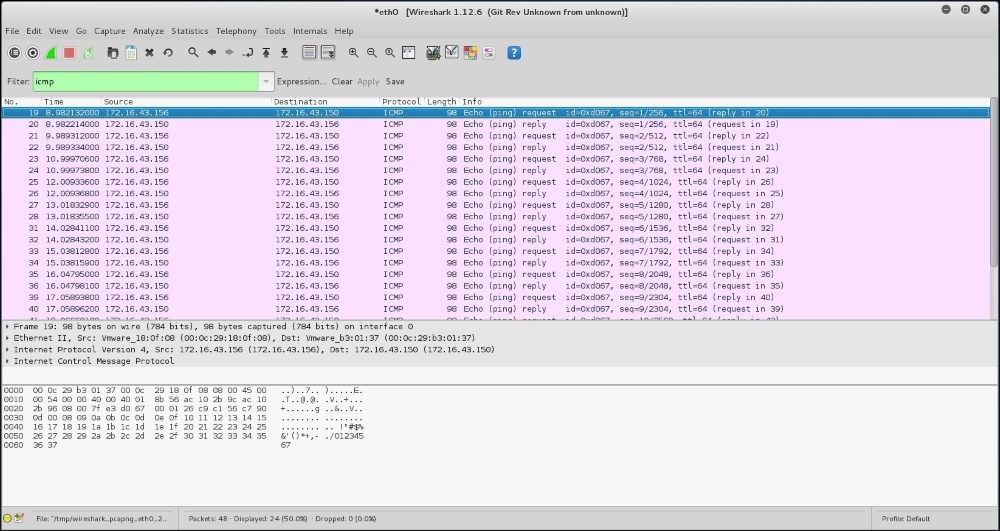Save the current filter
The image size is (1000, 531).
point(395,82)
